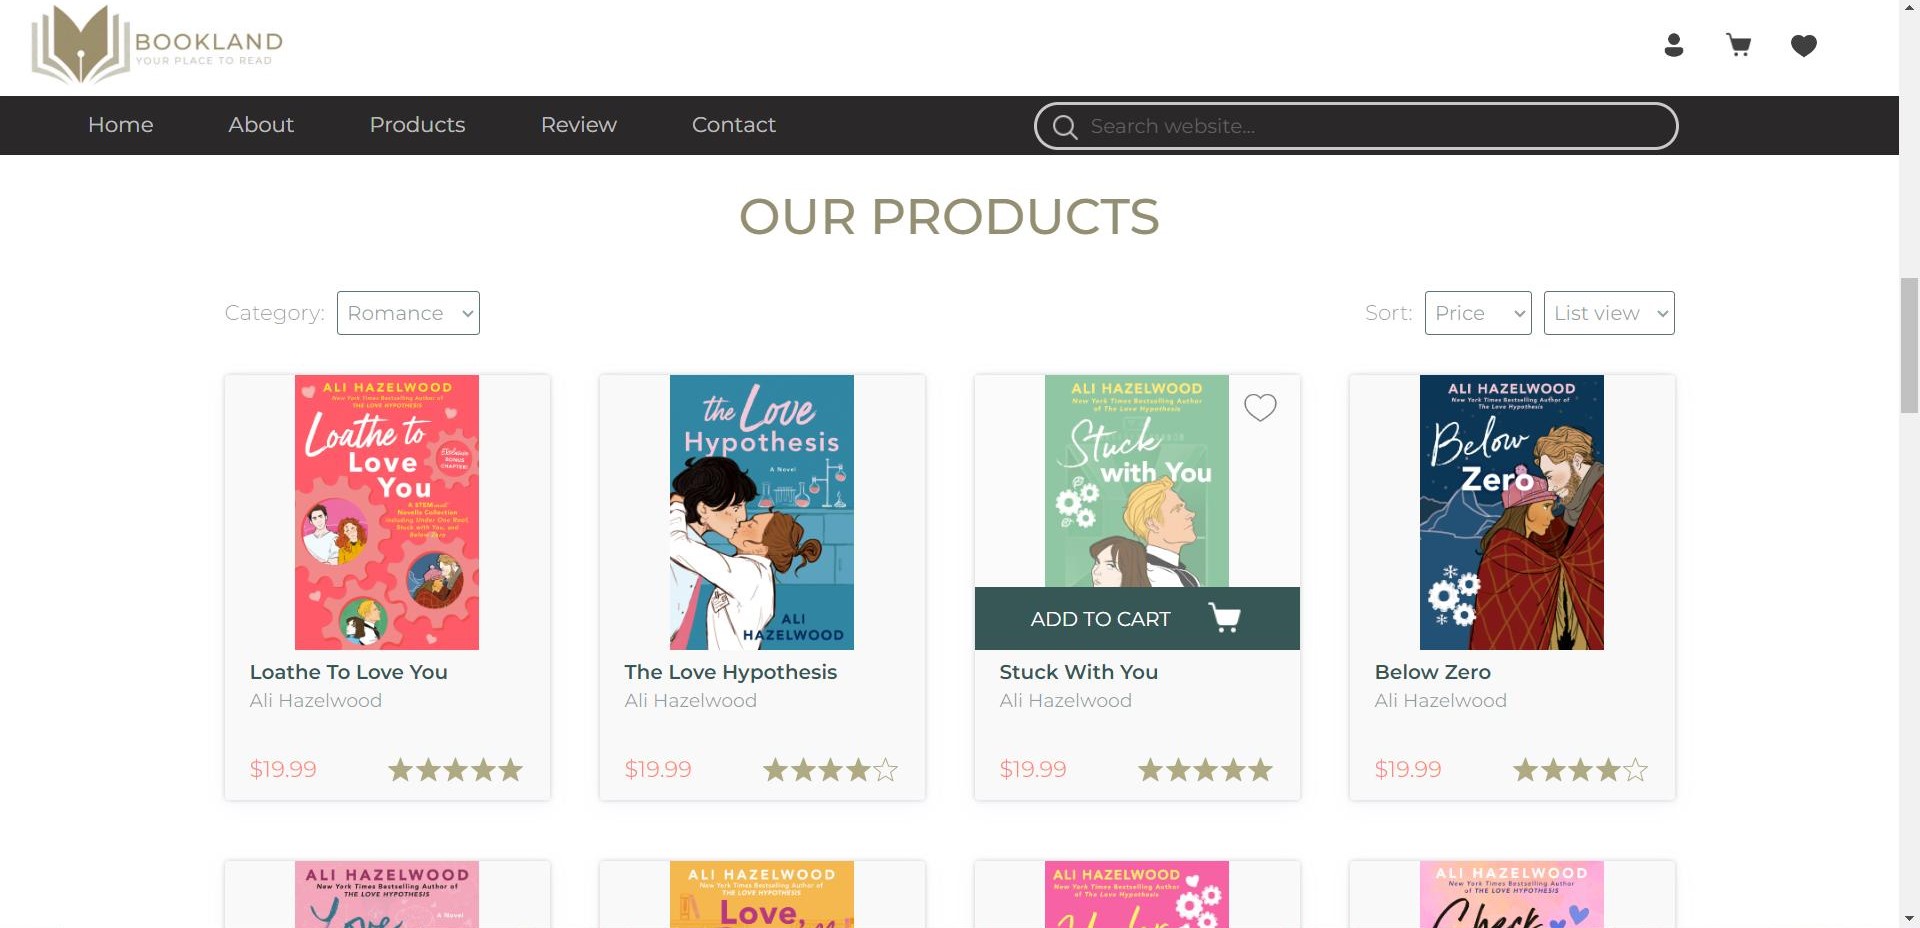
Task: Open the Products menu item
Action: coord(417,125)
